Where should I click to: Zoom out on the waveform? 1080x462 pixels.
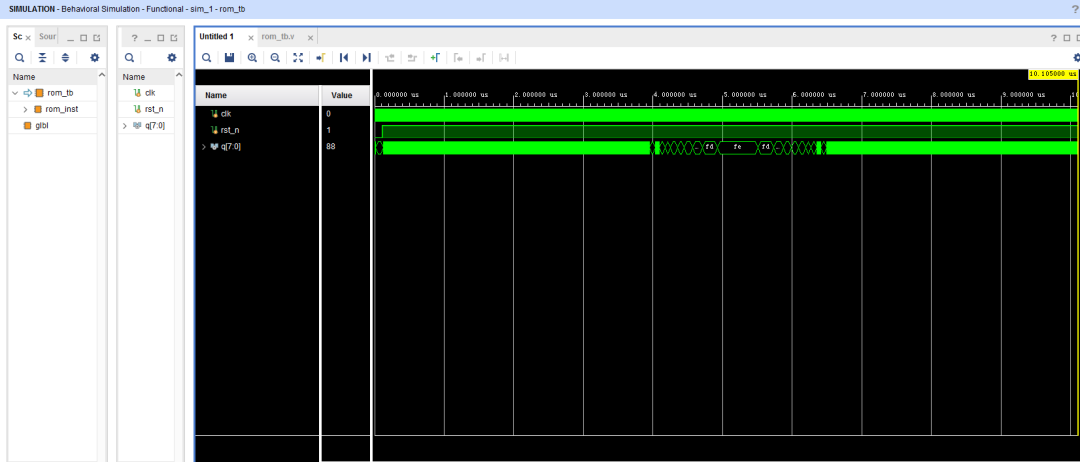(275, 58)
